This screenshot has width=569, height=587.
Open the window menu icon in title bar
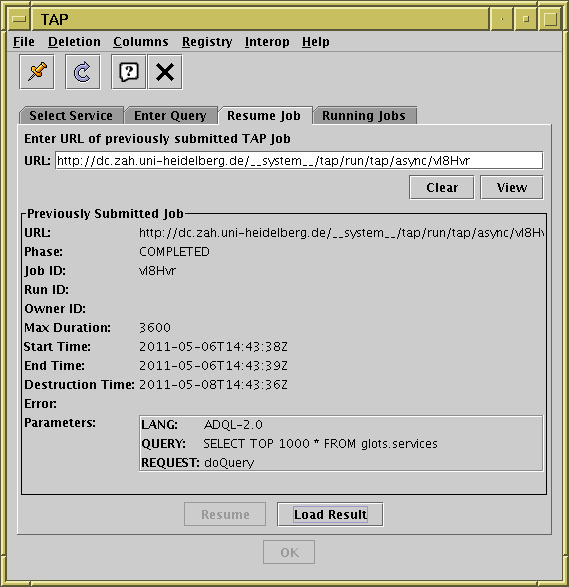click(19, 19)
